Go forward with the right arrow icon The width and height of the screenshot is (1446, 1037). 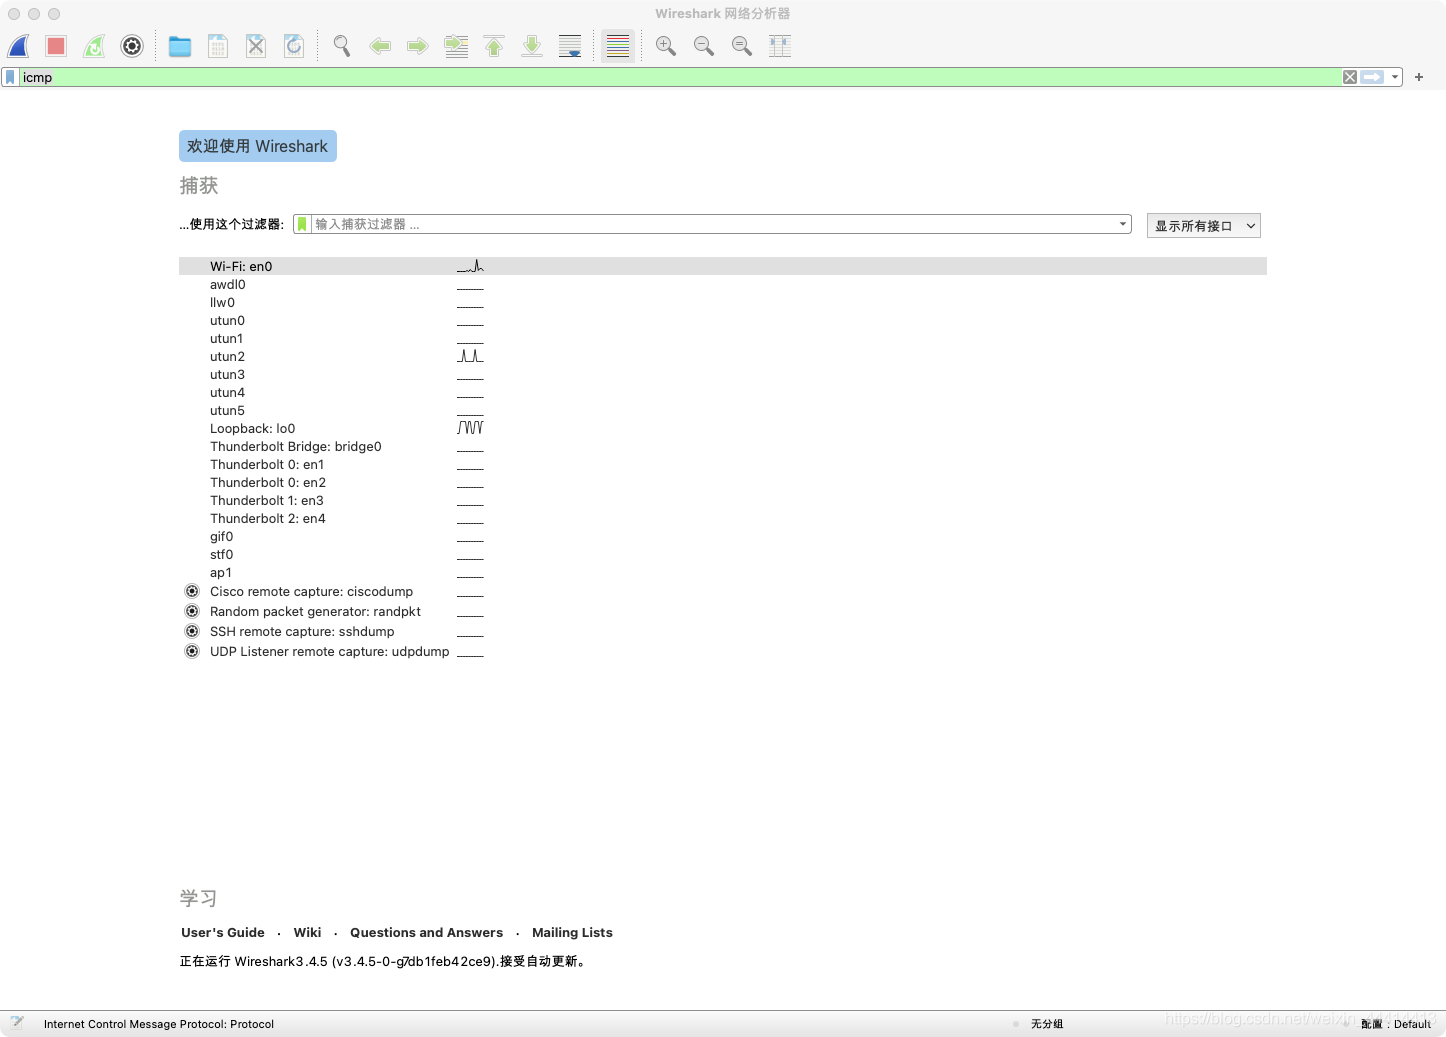pyautogui.click(x=418, y=46)
